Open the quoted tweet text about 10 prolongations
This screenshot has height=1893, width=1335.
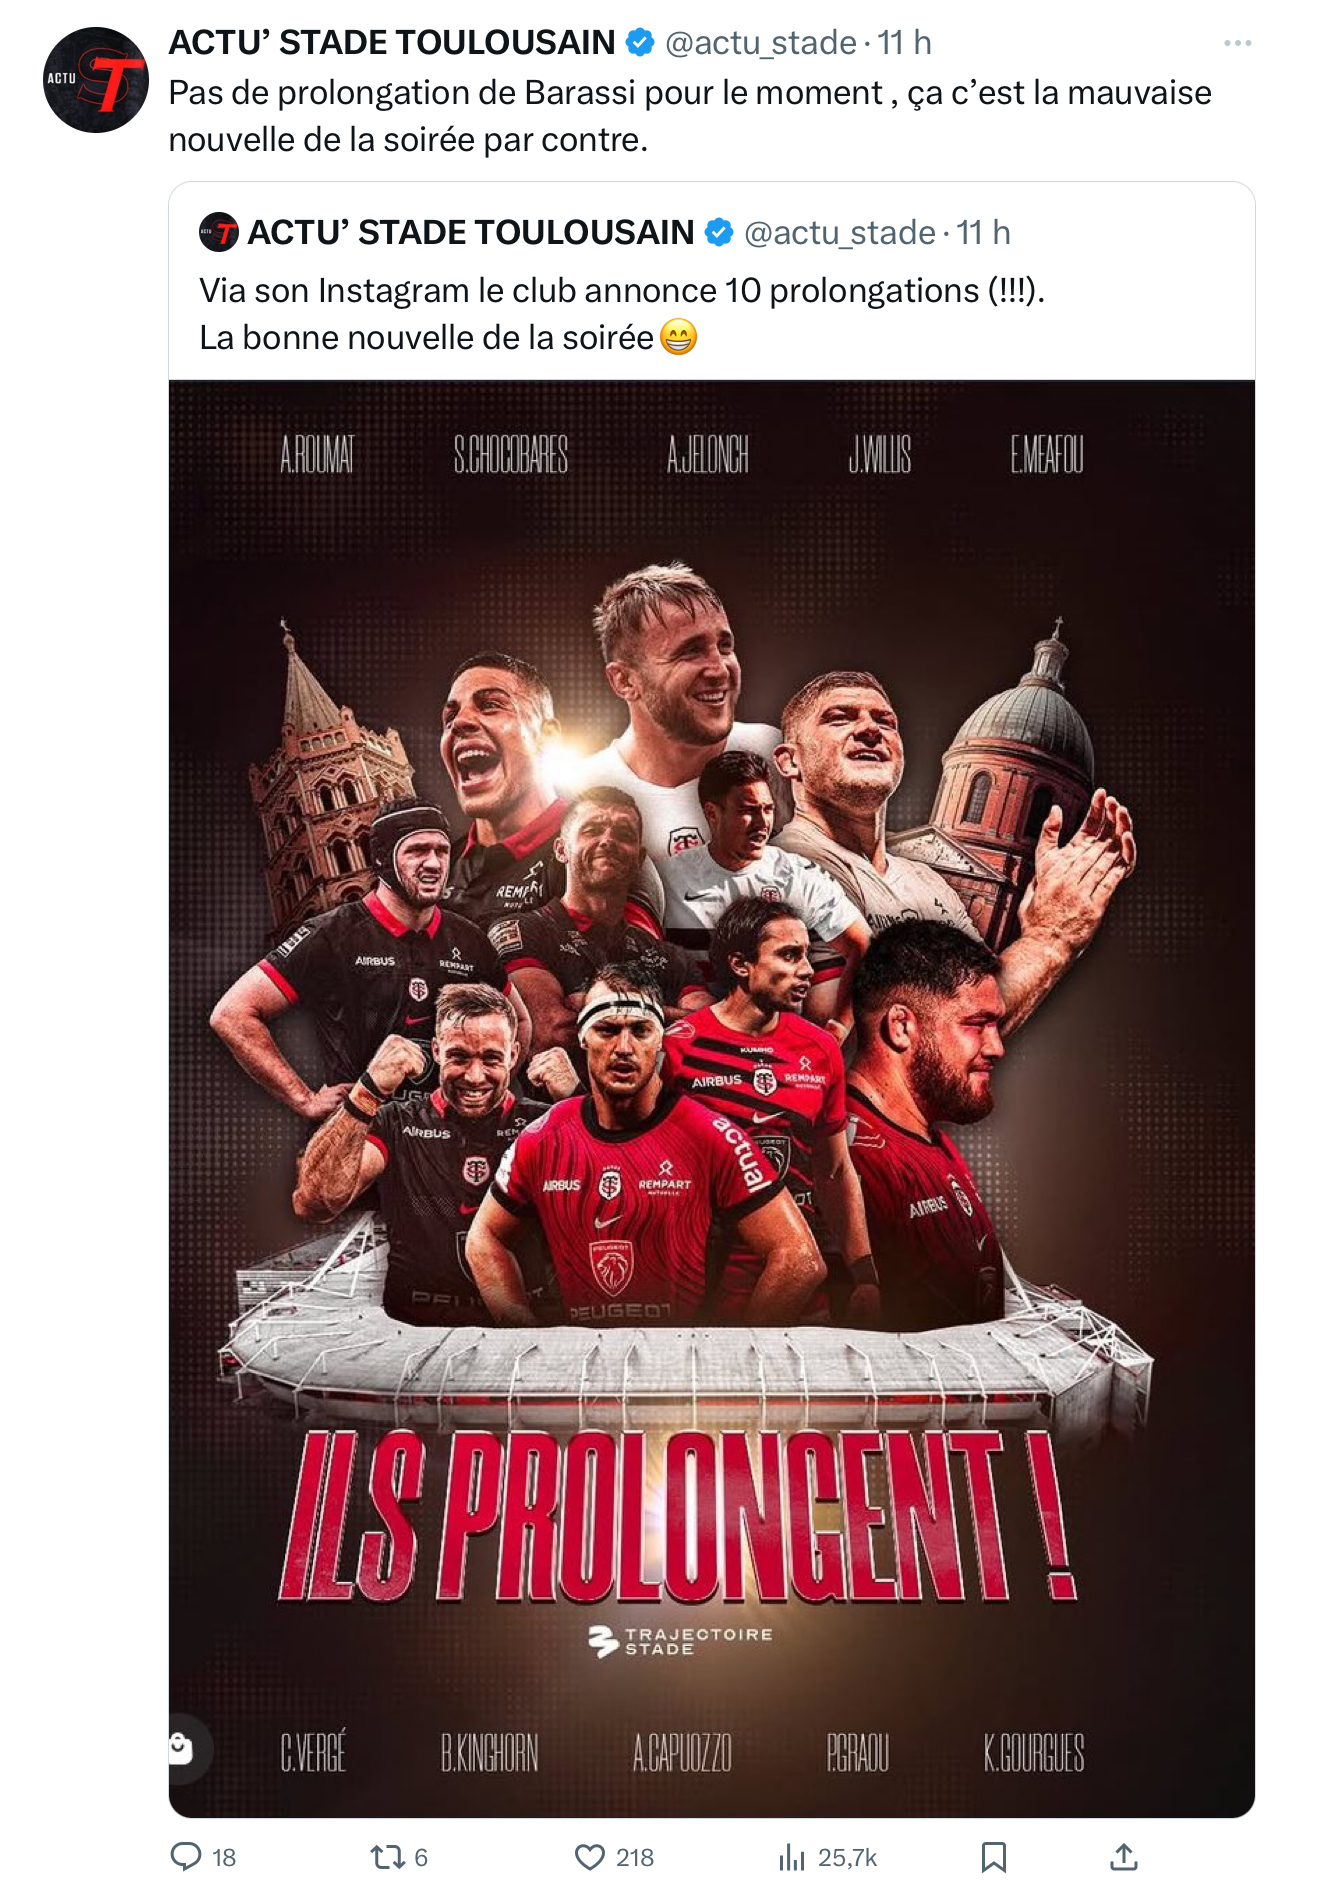point(622,314)
